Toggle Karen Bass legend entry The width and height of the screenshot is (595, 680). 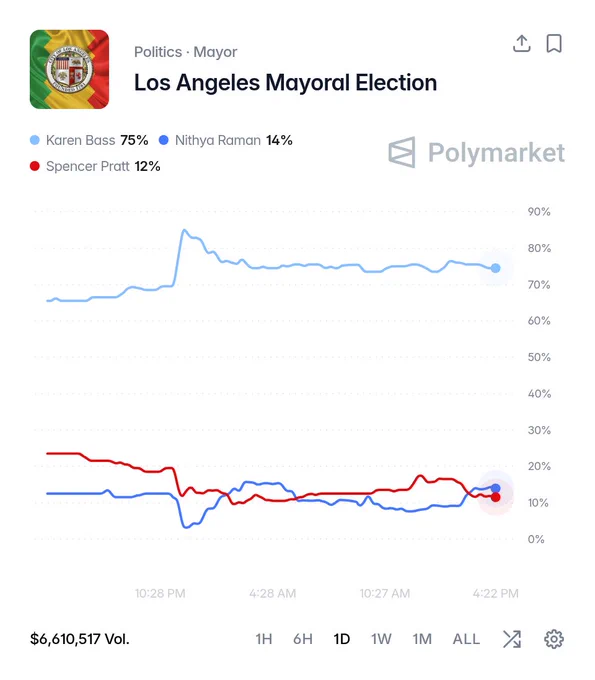tap(89, 140)
